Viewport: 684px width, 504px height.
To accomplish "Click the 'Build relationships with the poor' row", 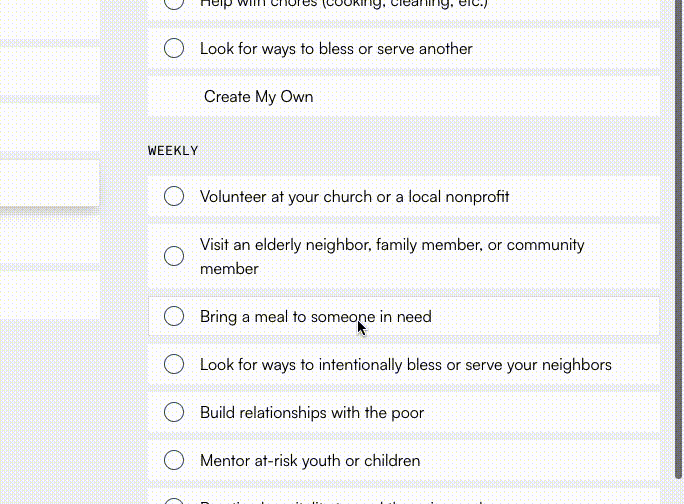I will (312, 412).
